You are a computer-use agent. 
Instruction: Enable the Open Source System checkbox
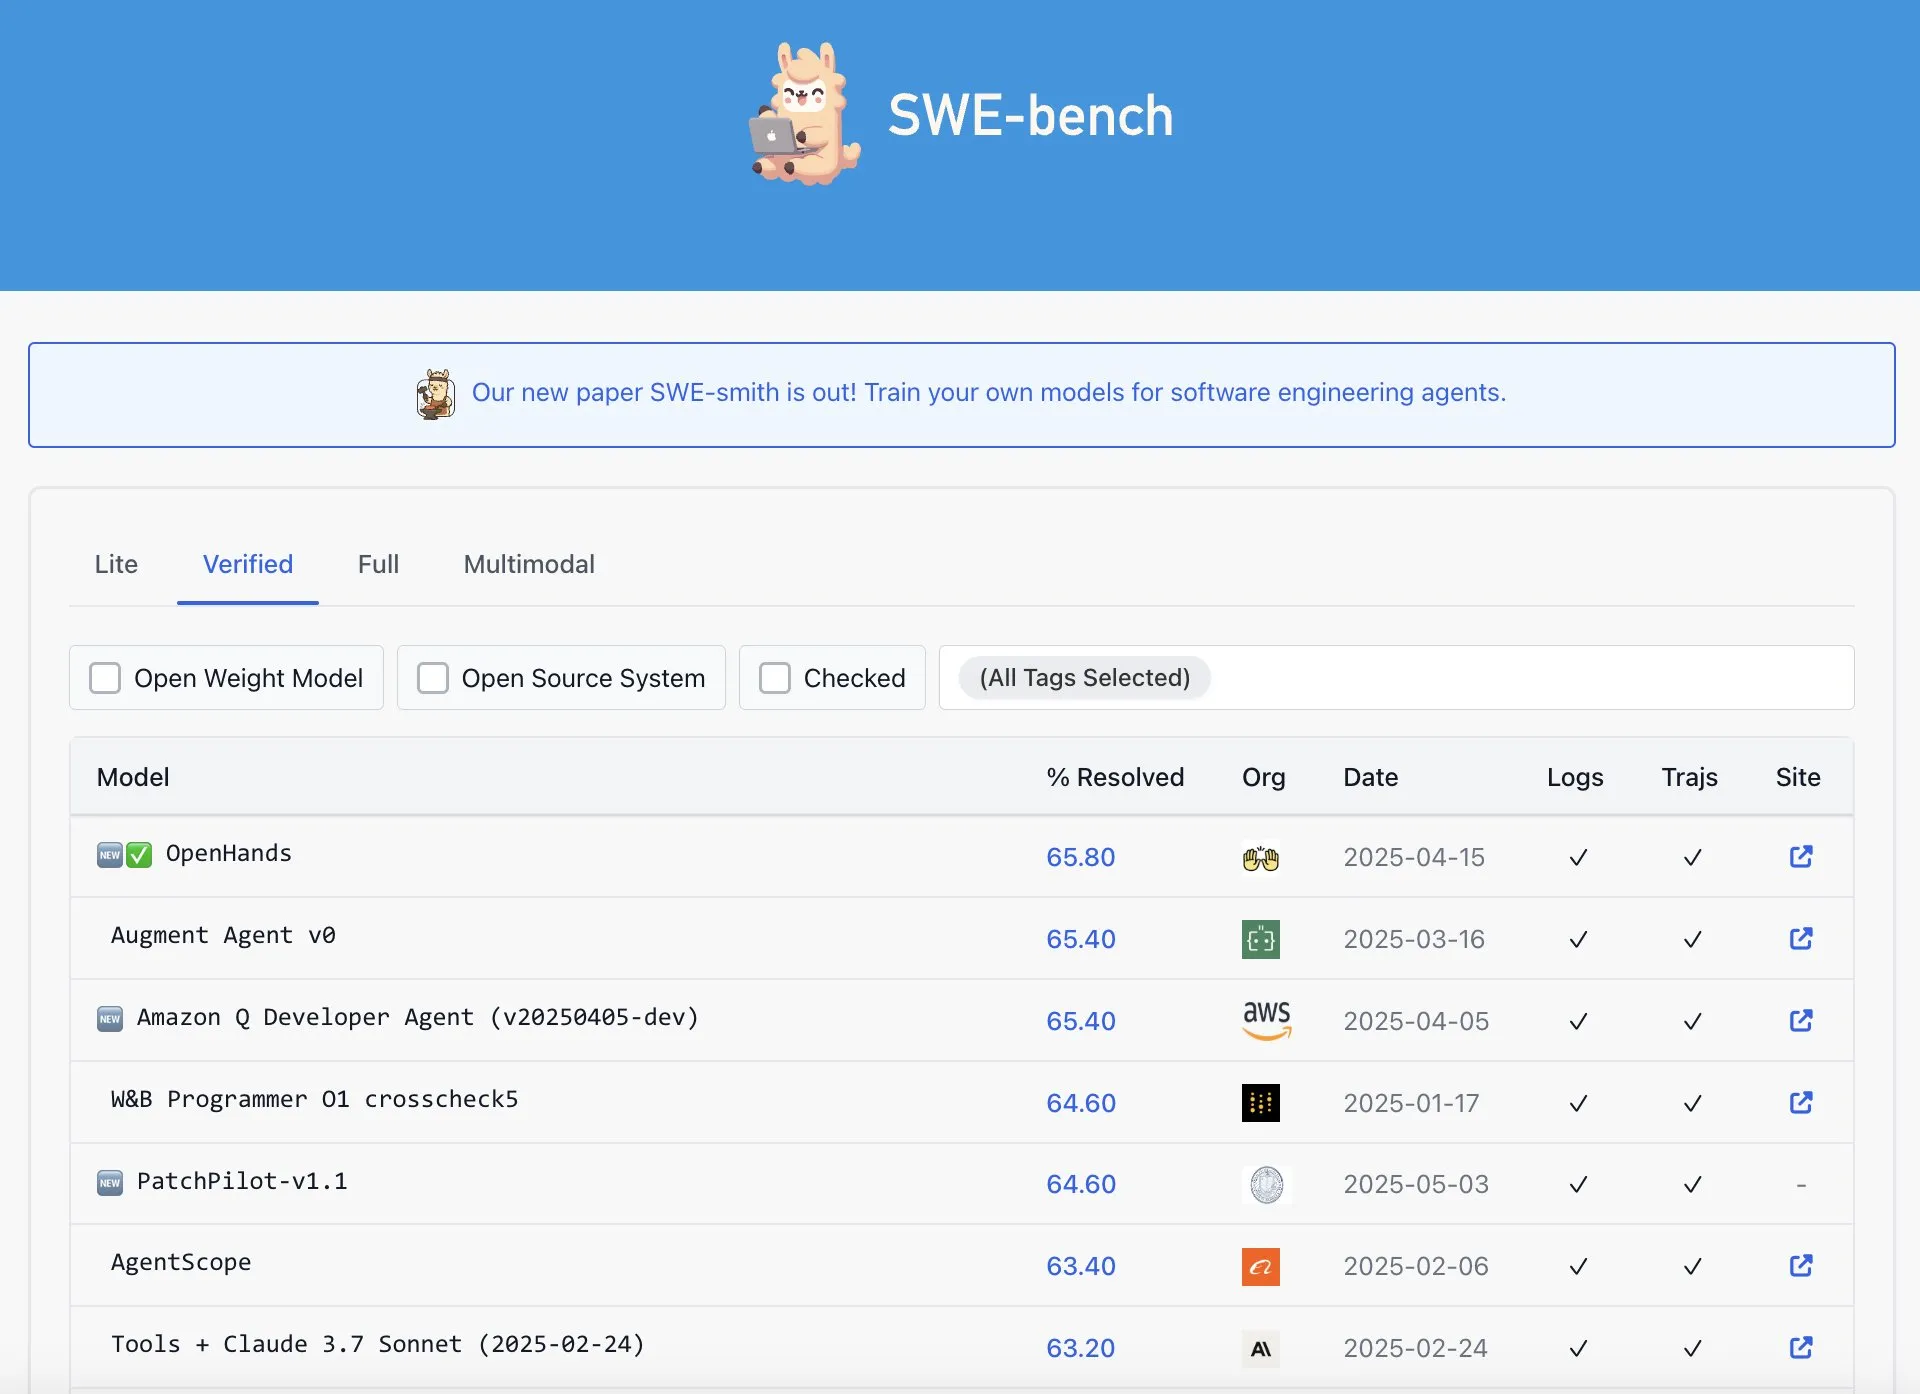pos(432,678)
